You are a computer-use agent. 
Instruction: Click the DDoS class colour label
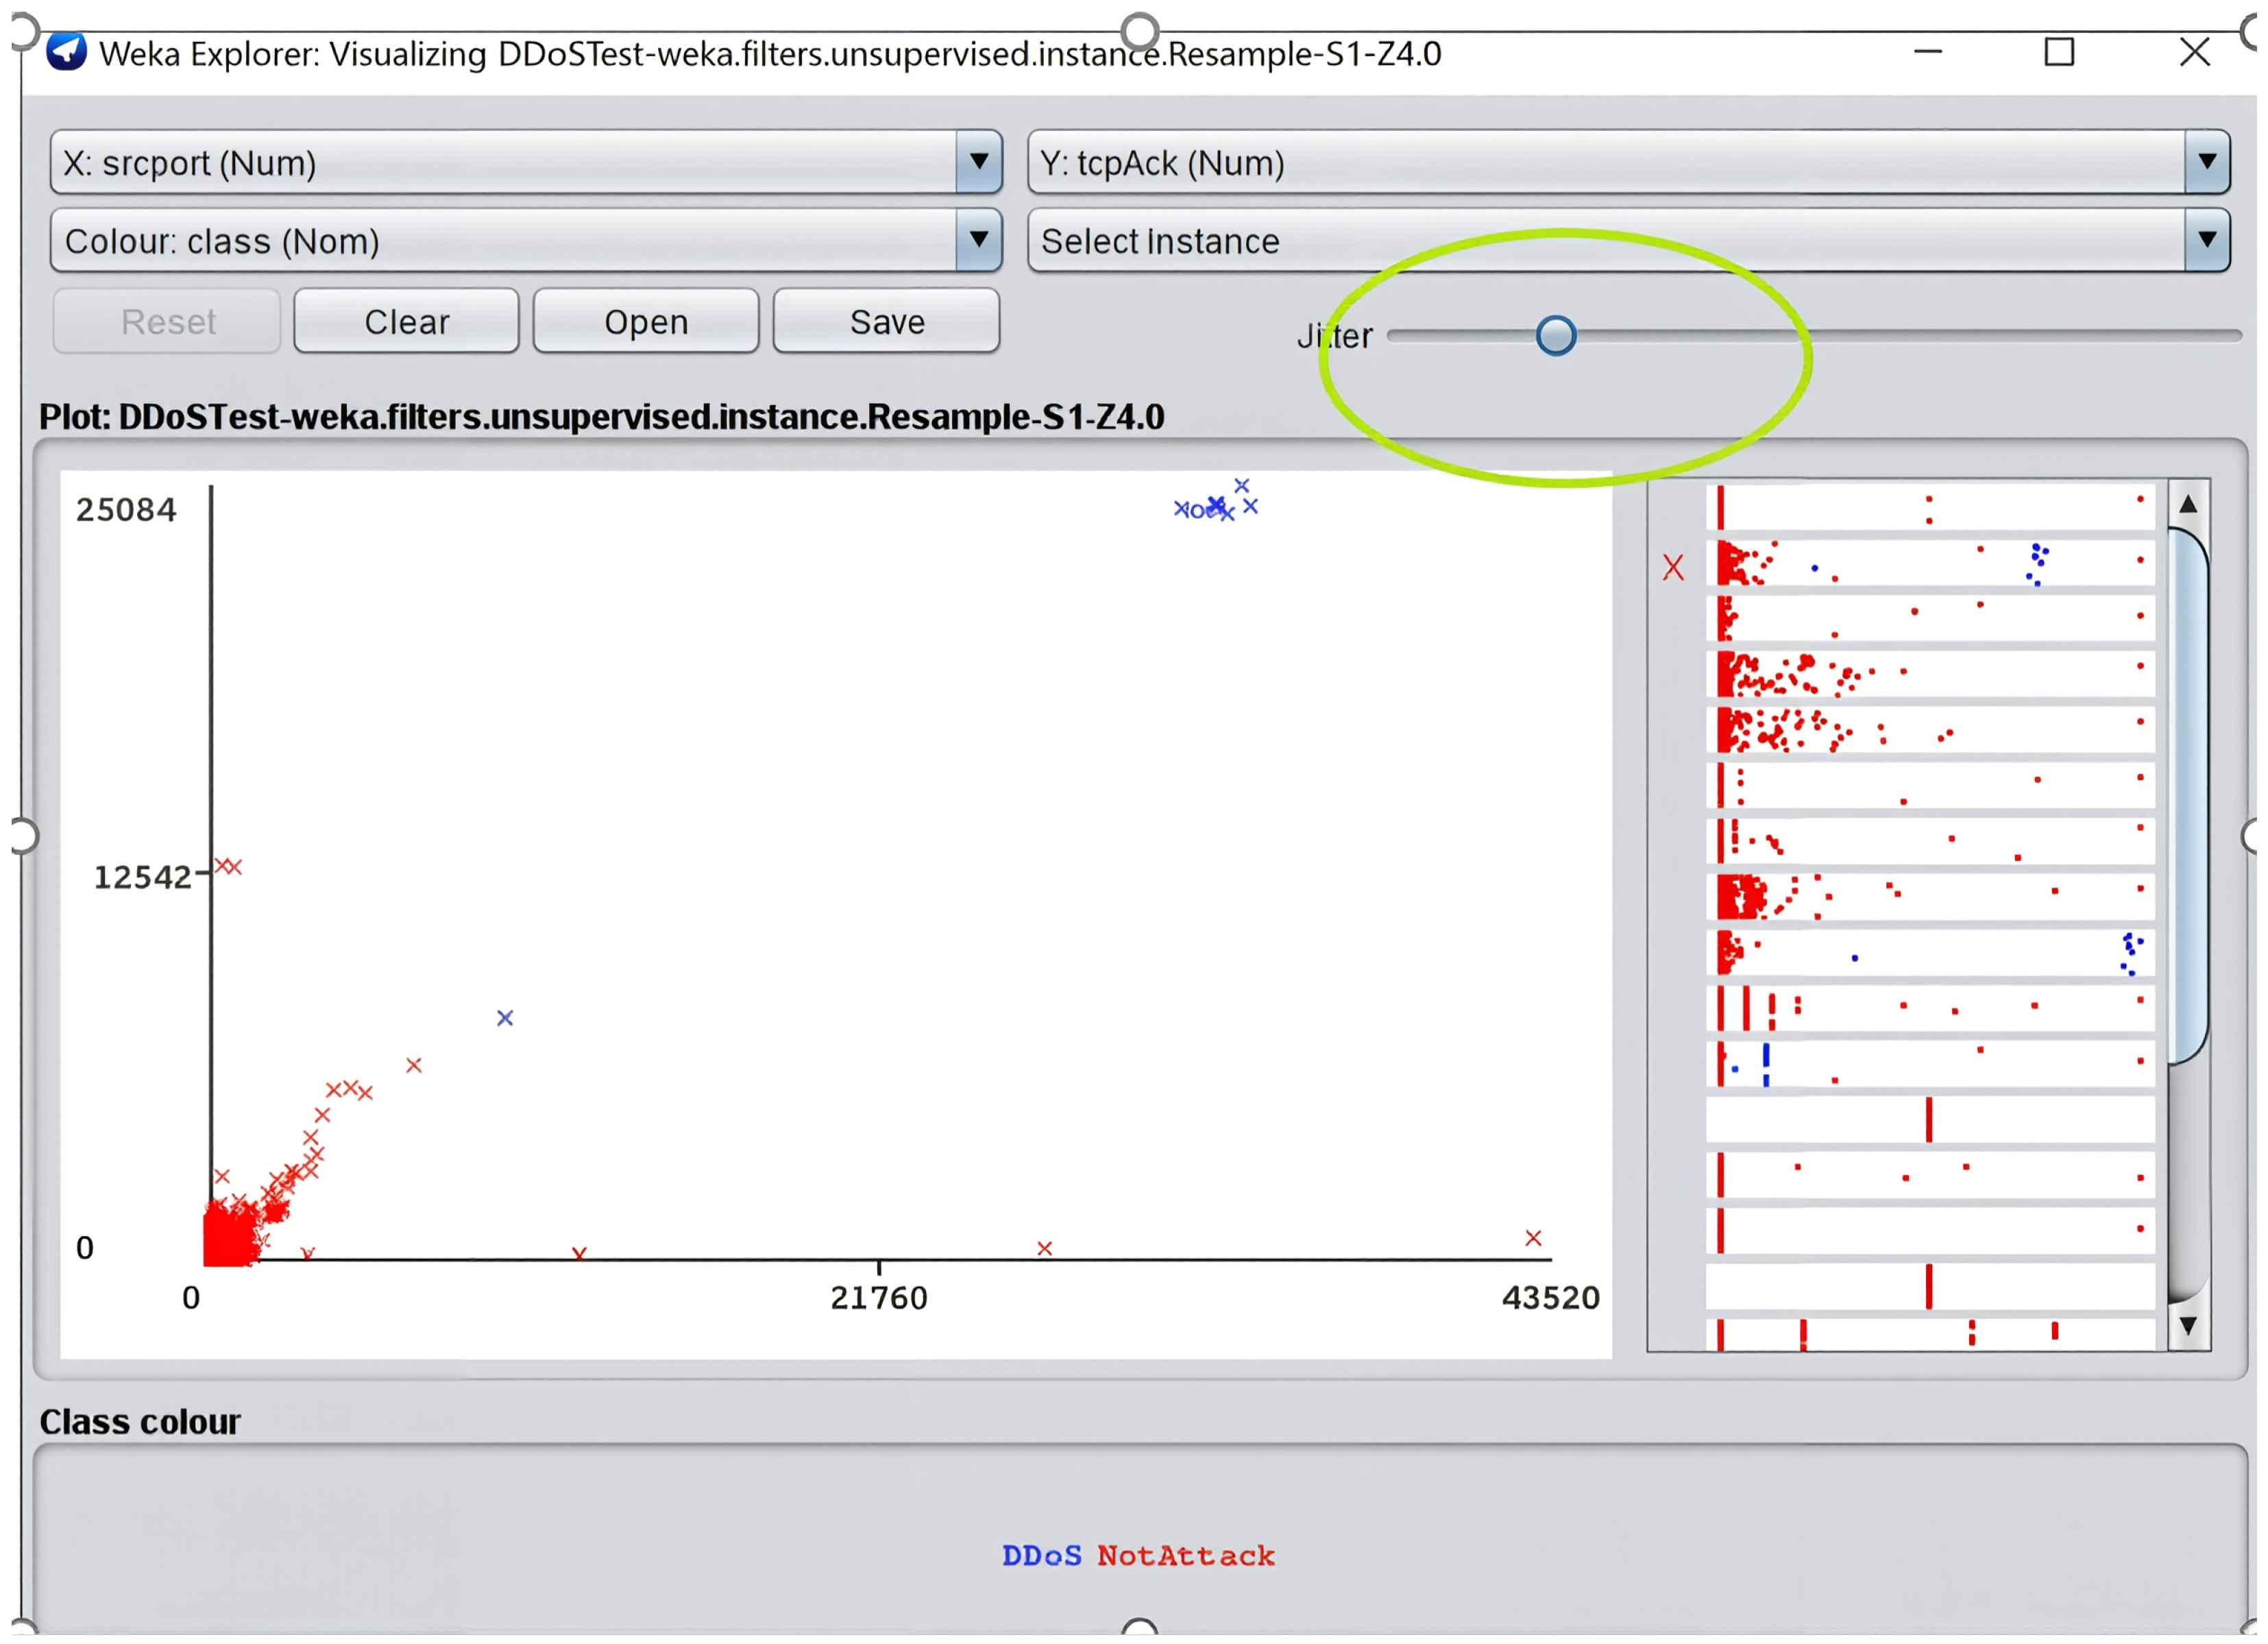click(1042, 1557)
